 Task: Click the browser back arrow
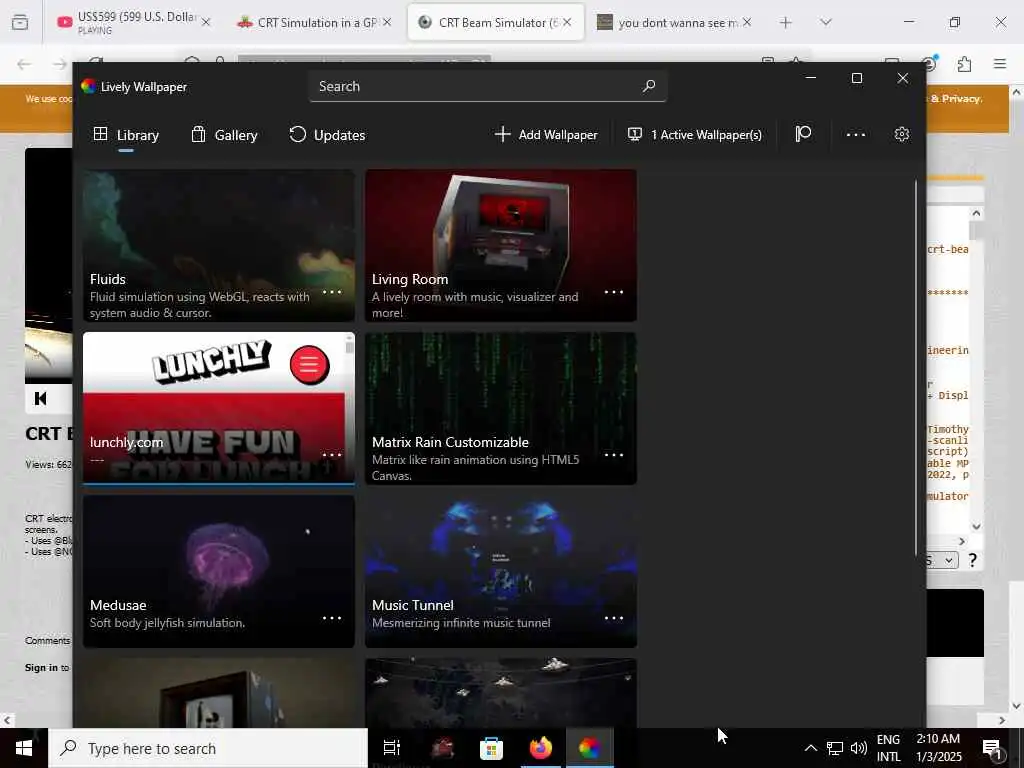[24, 64]
